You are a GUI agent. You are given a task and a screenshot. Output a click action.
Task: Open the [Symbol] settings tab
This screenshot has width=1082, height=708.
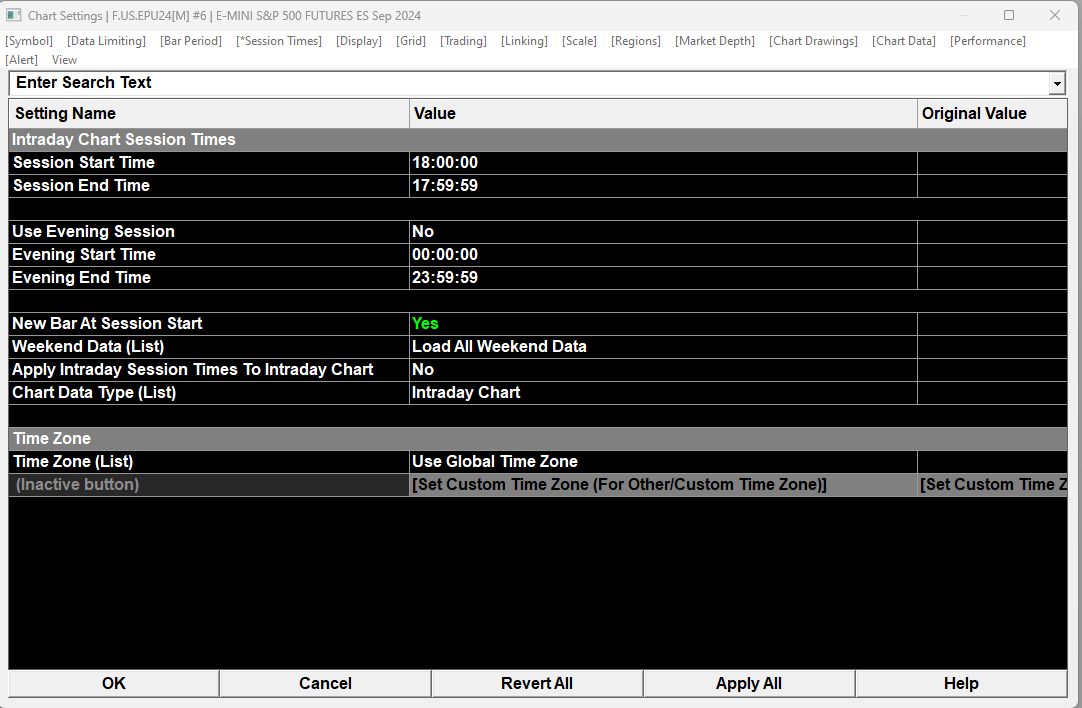[29, 41]
